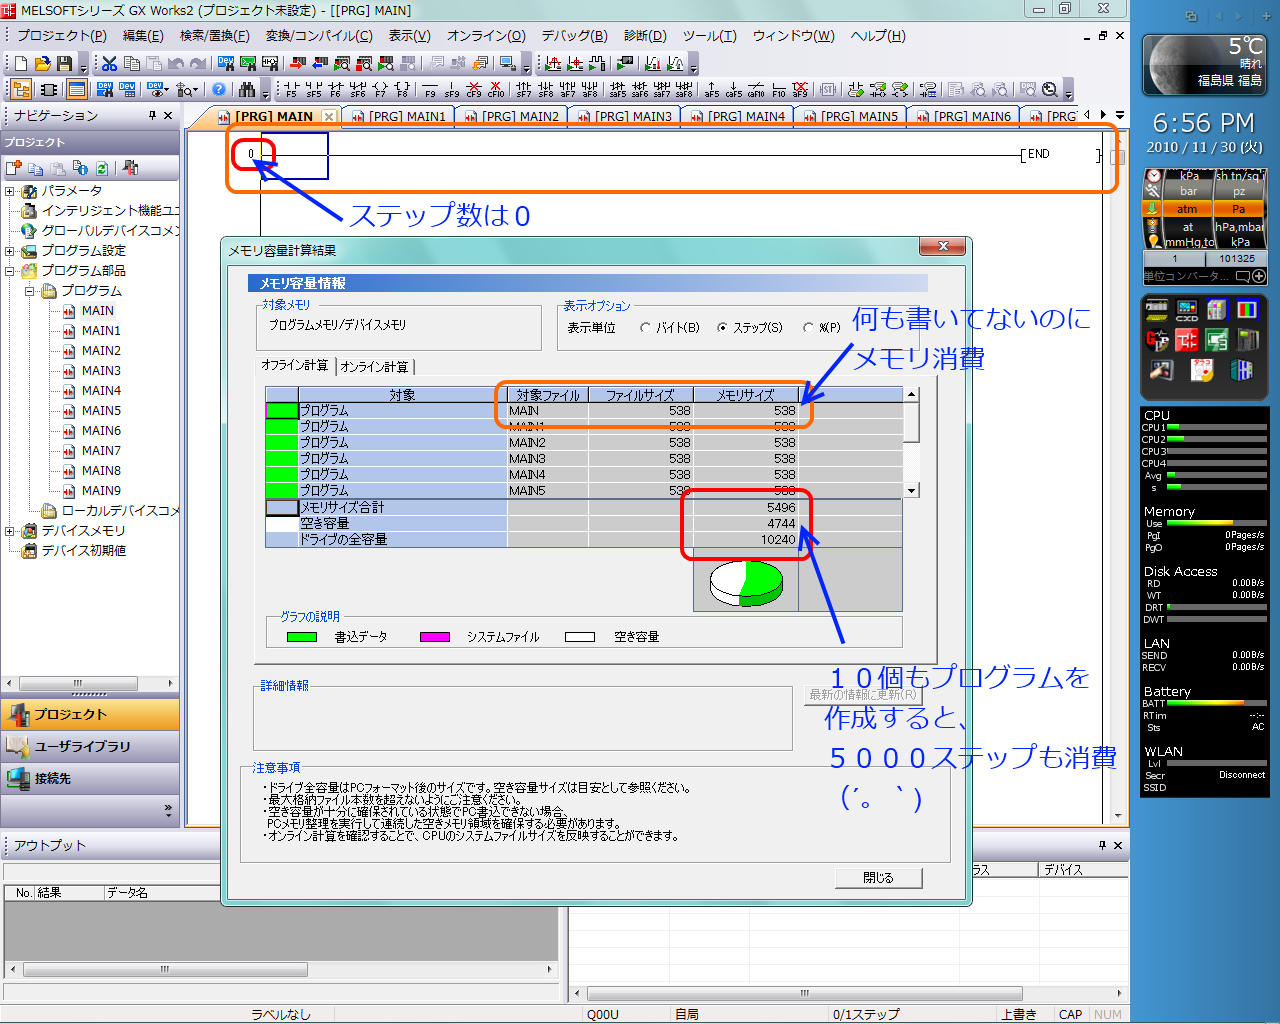Open the 編集(E) menu
Image resolution: width=1280 pixels, height=1024 pixels.
[x=143, y=36]
